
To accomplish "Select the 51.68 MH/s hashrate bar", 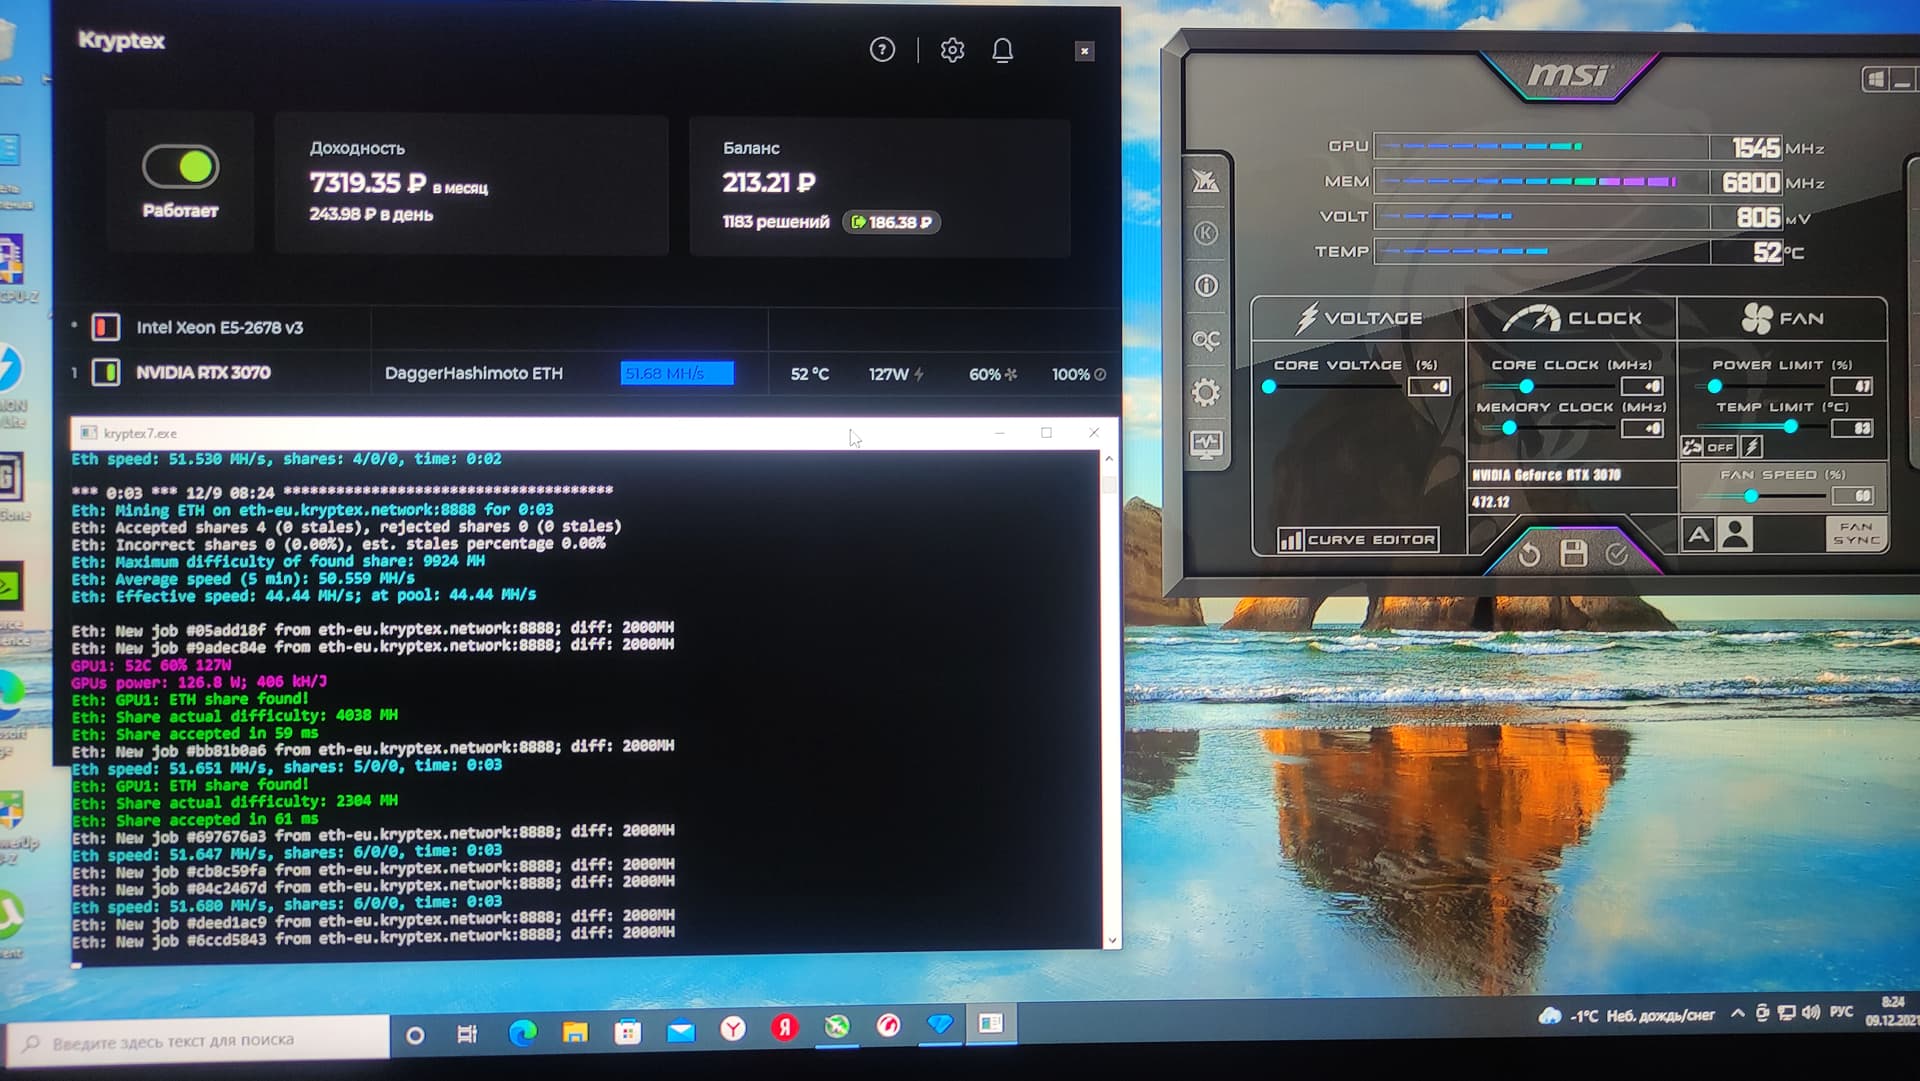I will (x=677, y=373).
